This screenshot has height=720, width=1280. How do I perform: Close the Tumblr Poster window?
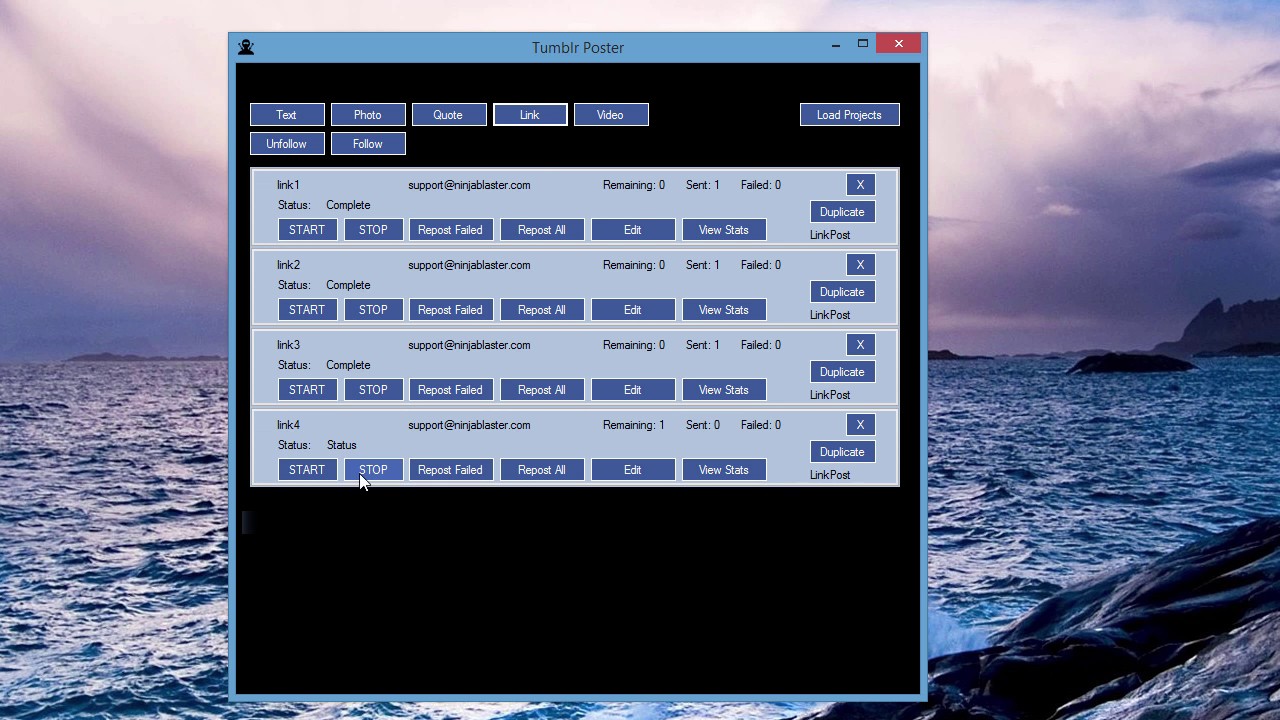tap(899, 44)
